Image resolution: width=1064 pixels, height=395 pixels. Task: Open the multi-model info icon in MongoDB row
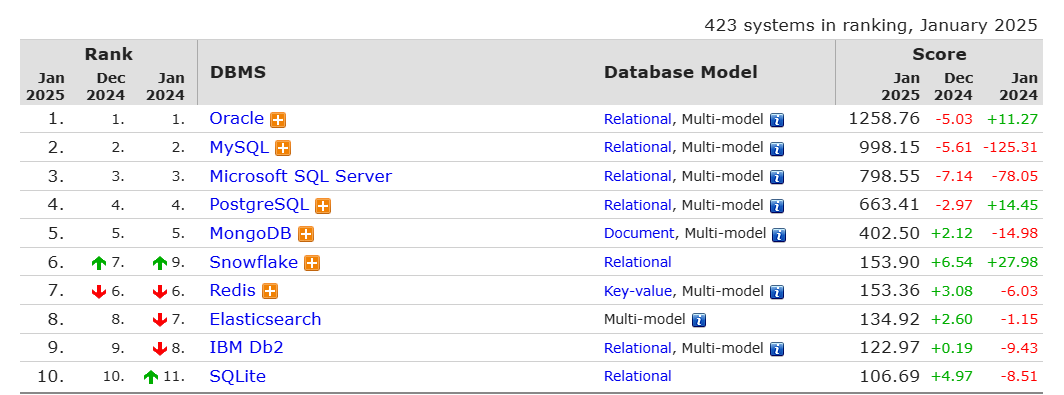point(780,234)
